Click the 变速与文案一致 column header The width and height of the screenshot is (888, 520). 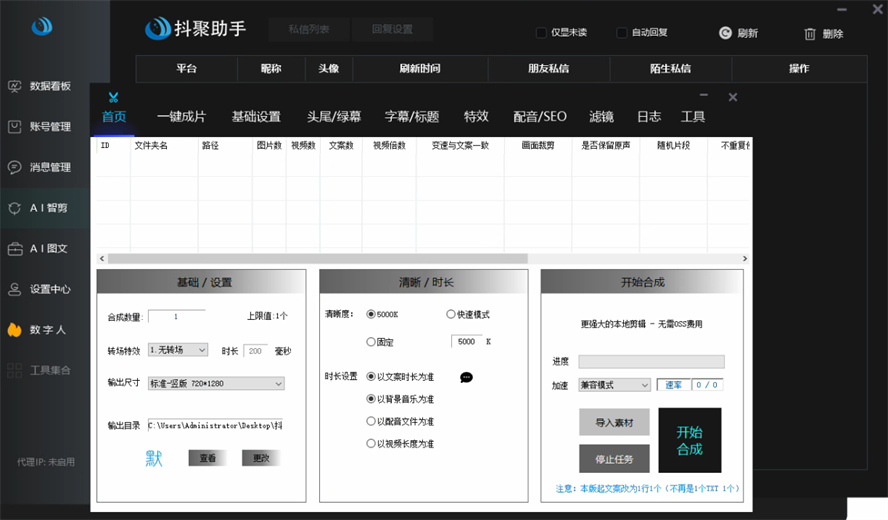coord(460,146)
